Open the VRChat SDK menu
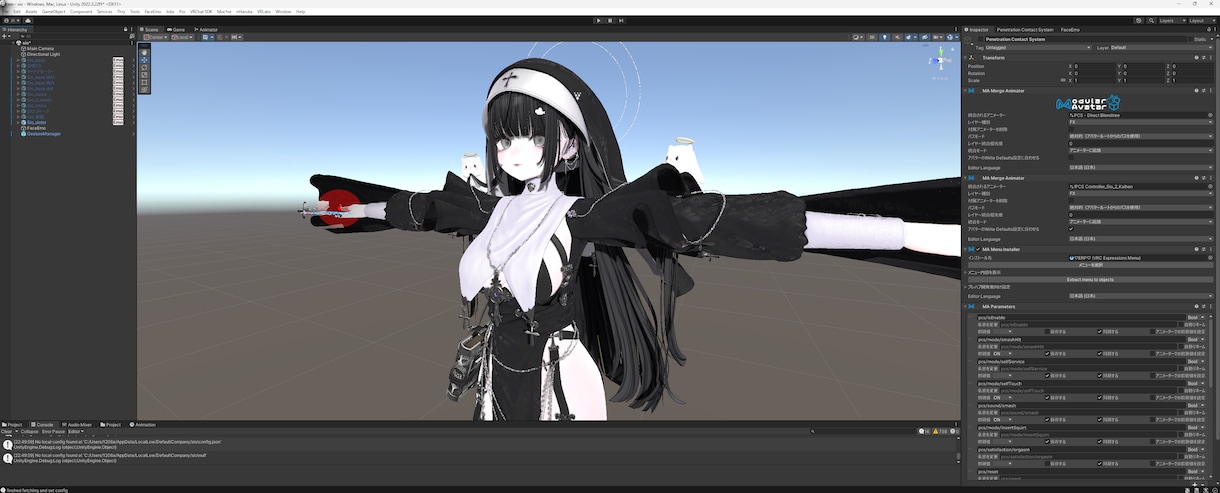Screen dimensions: 1220x493 [201, 11]
